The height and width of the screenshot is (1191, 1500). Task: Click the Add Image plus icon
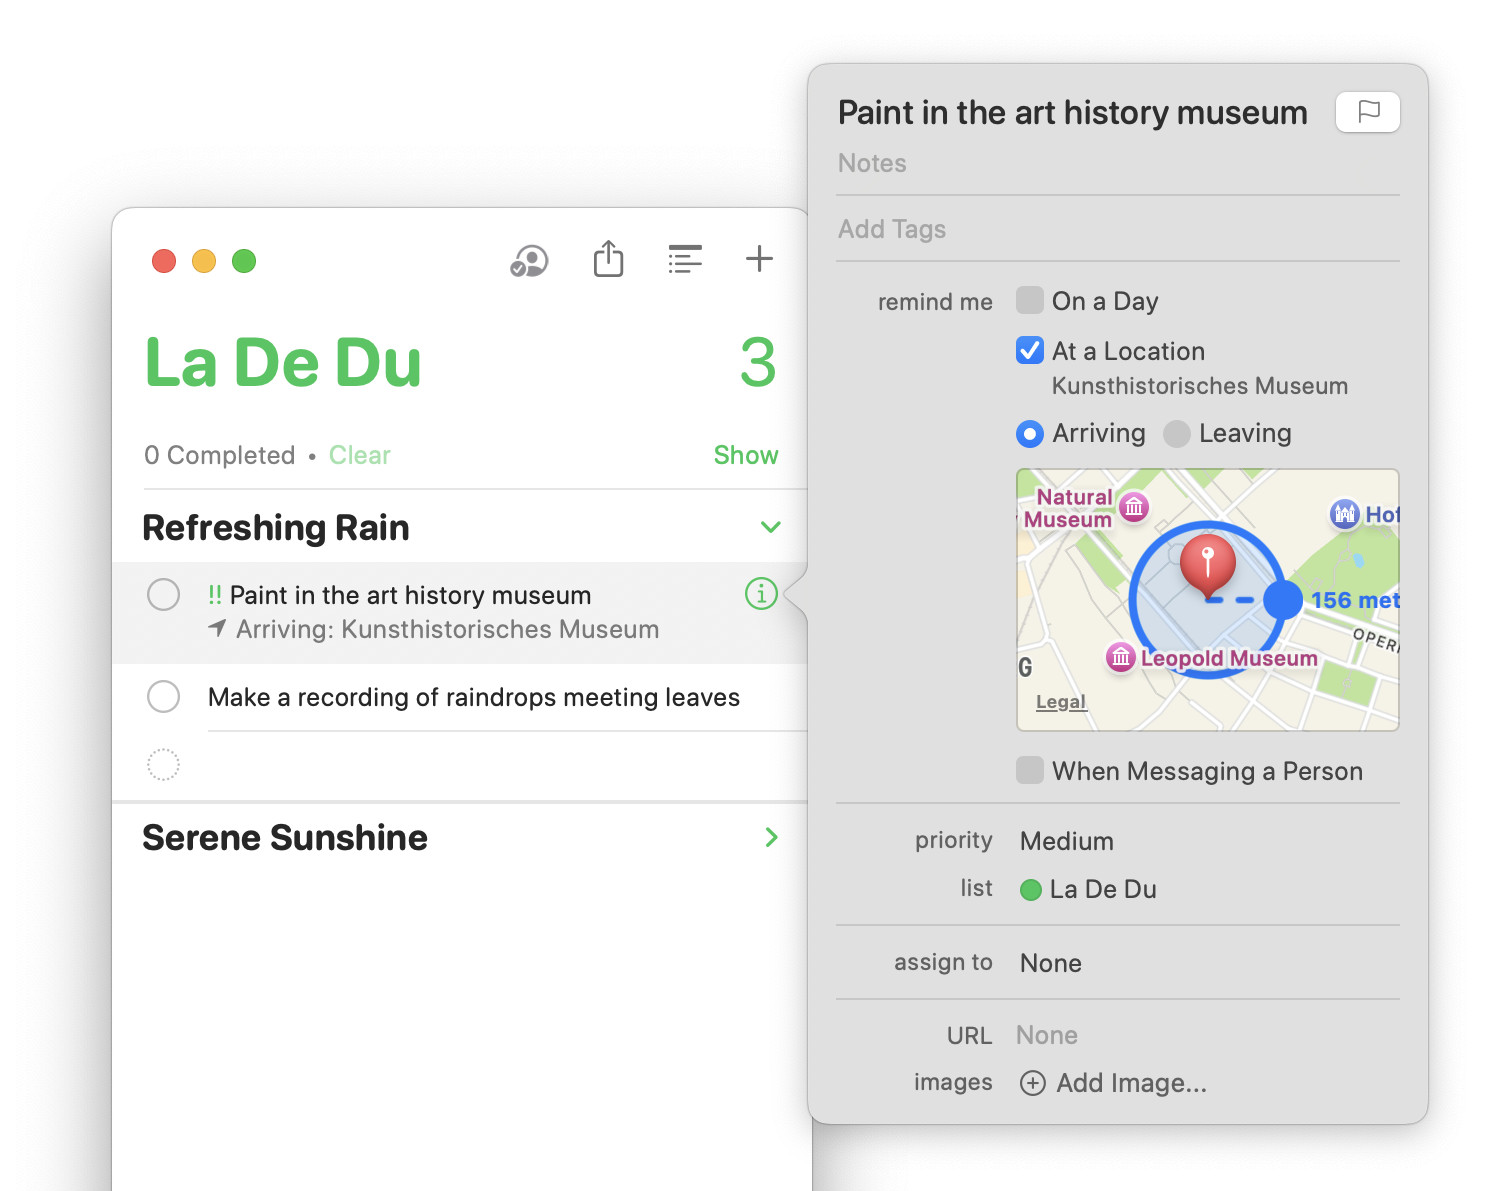click(1032, 1083)
